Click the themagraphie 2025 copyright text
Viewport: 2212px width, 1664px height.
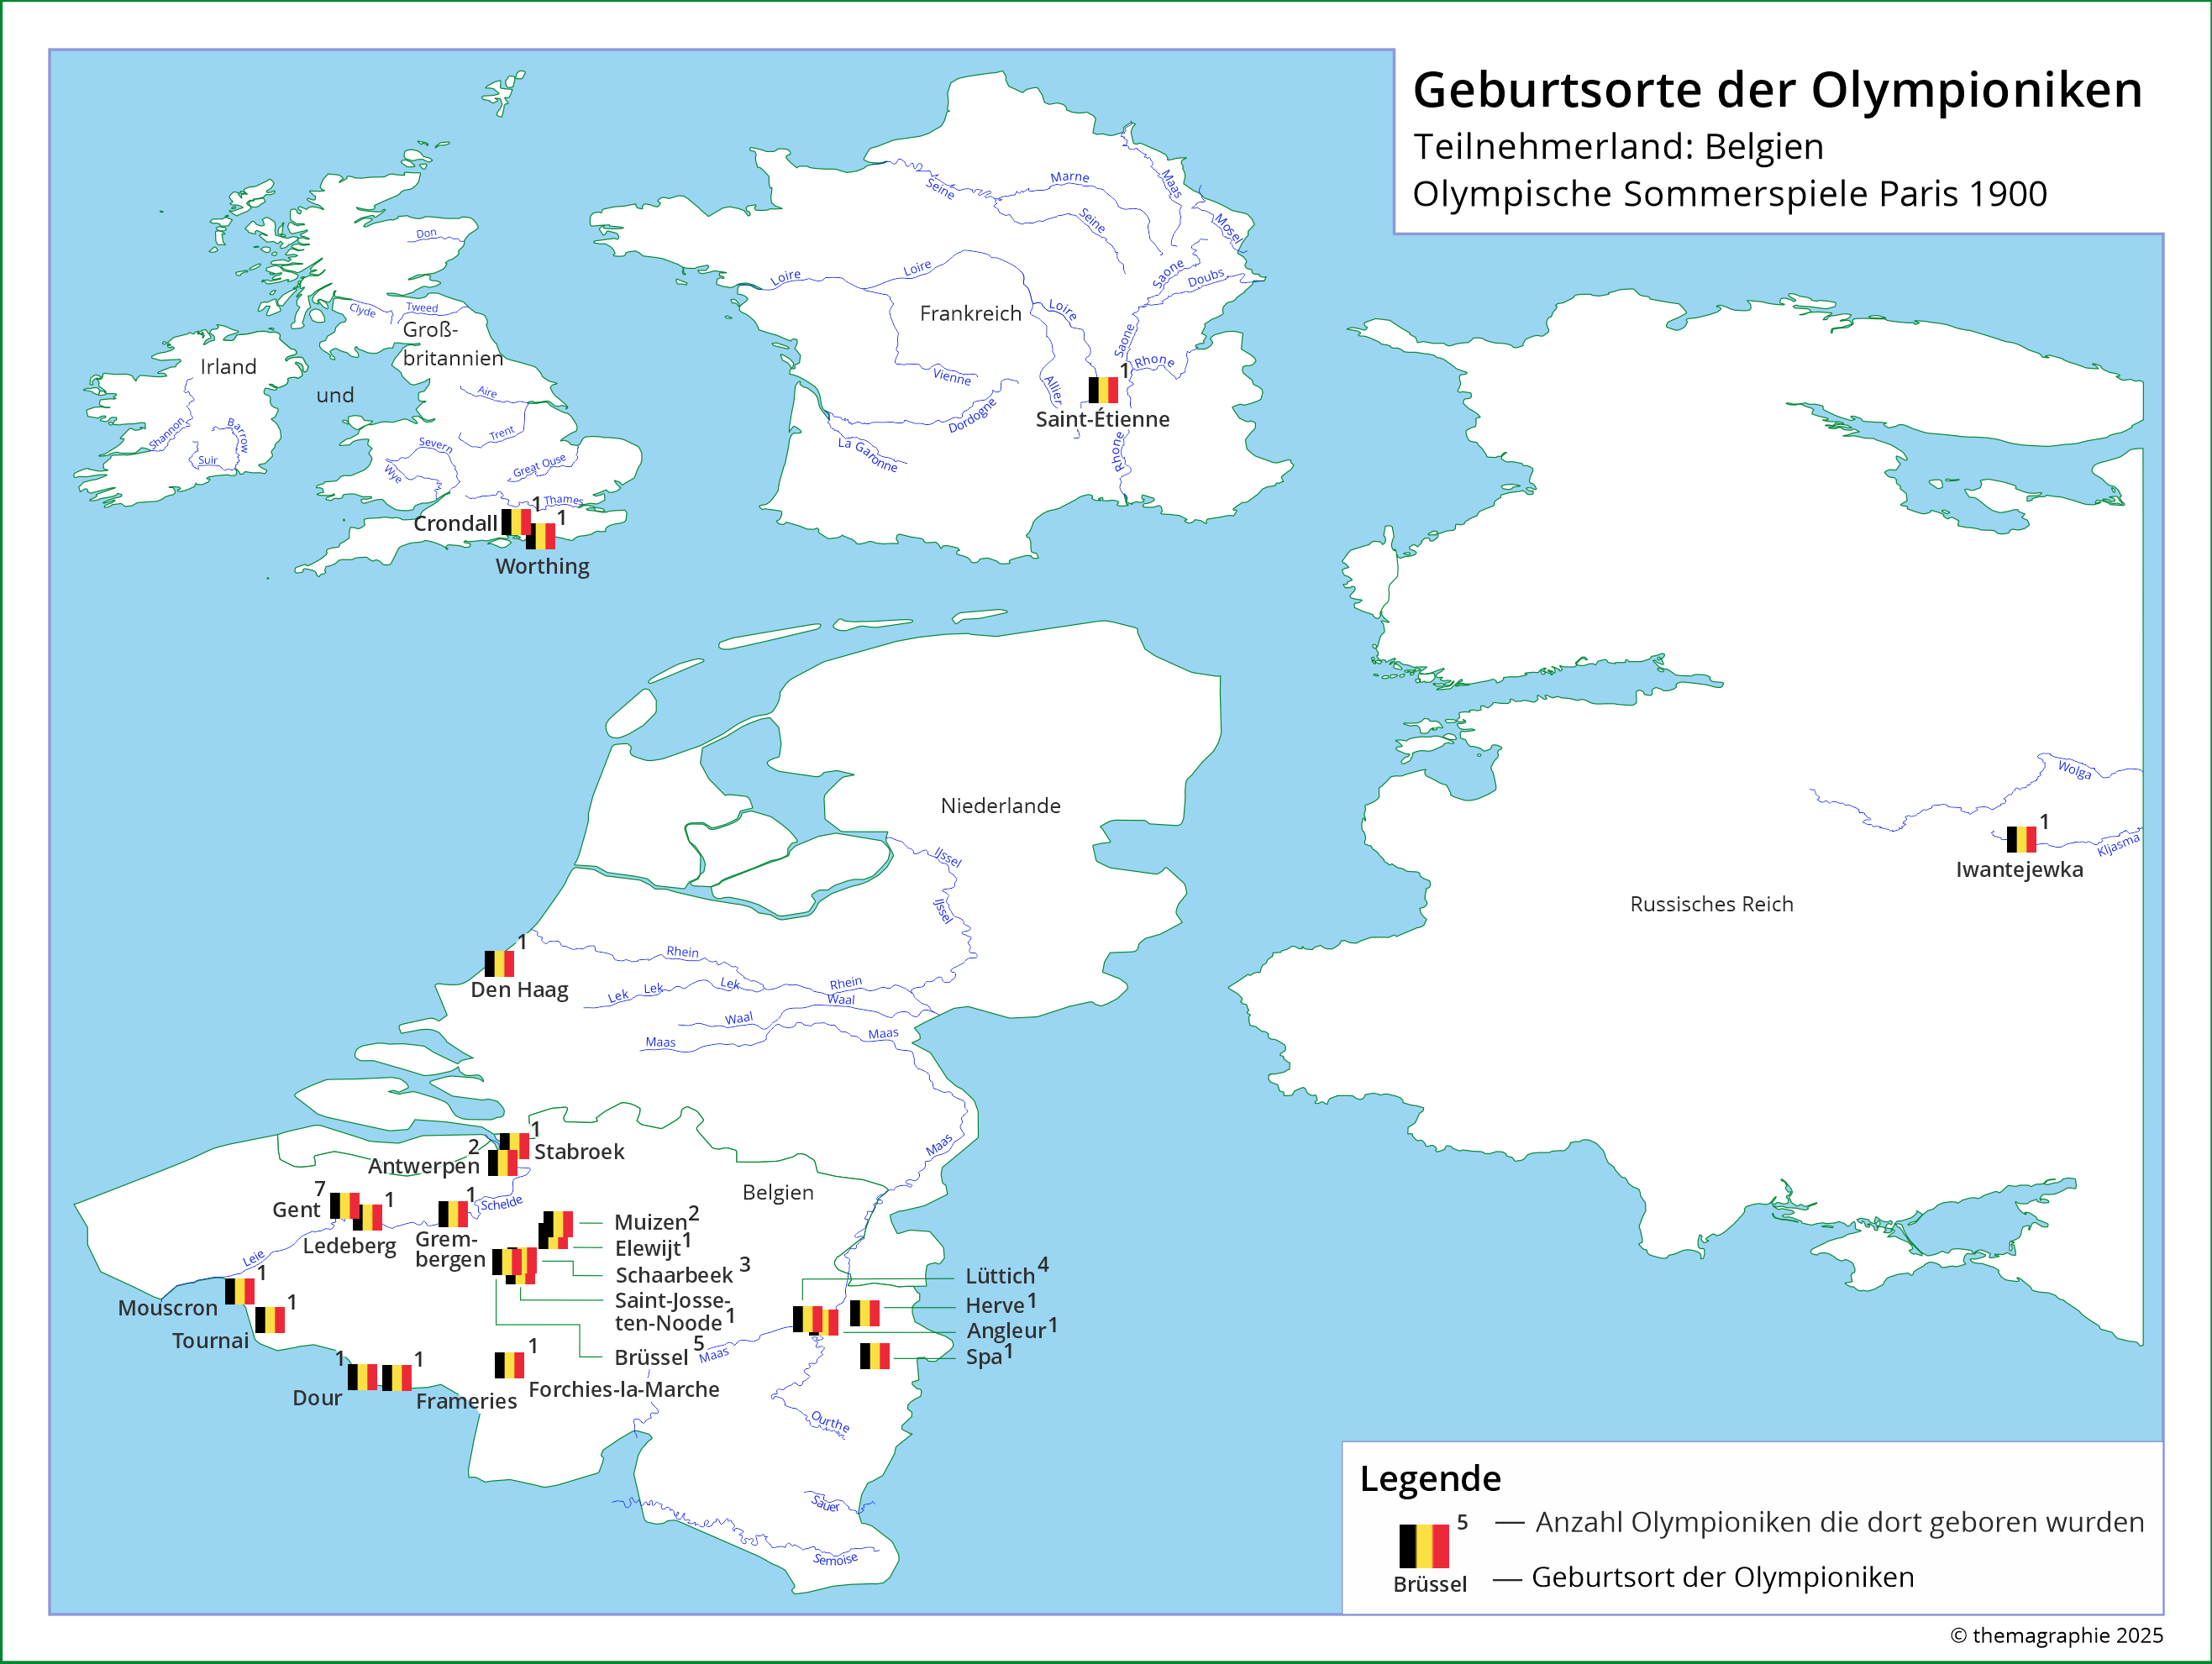pos(2056,1635)
